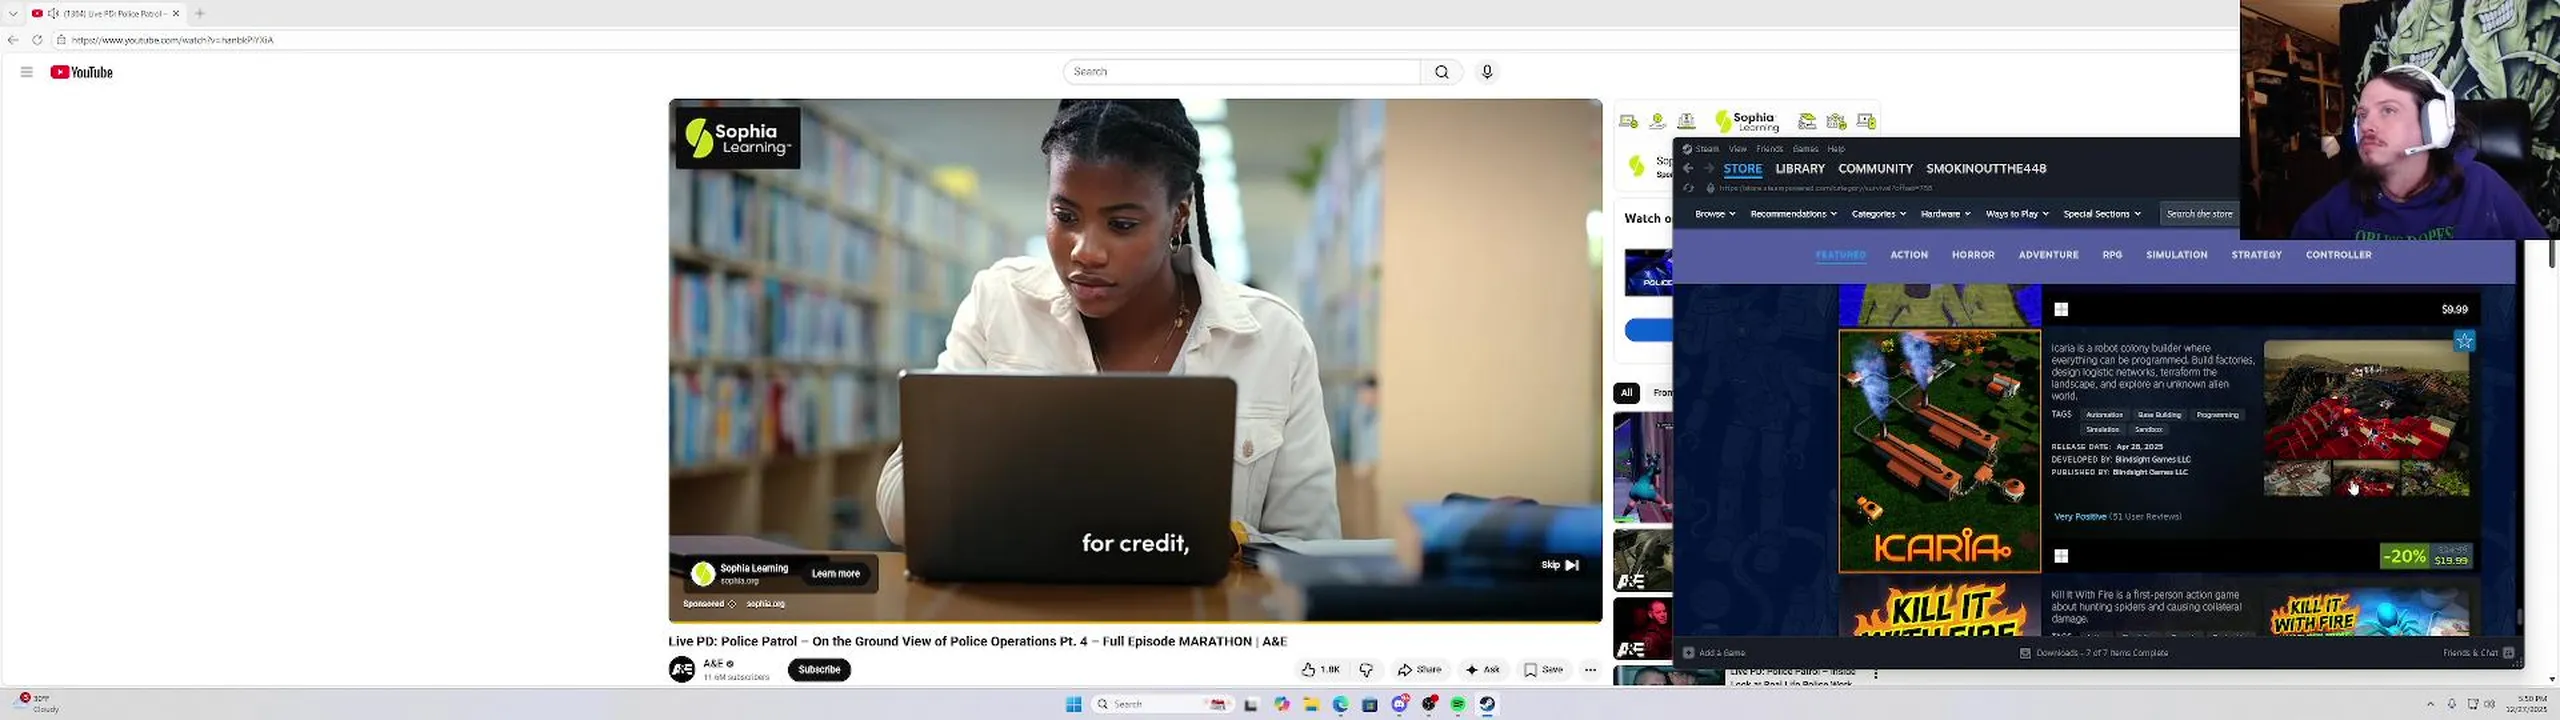The width and height of the screenshot is (2560, 720).
Task: Click Learn more on the ad overlay
Action: [836, 574]
